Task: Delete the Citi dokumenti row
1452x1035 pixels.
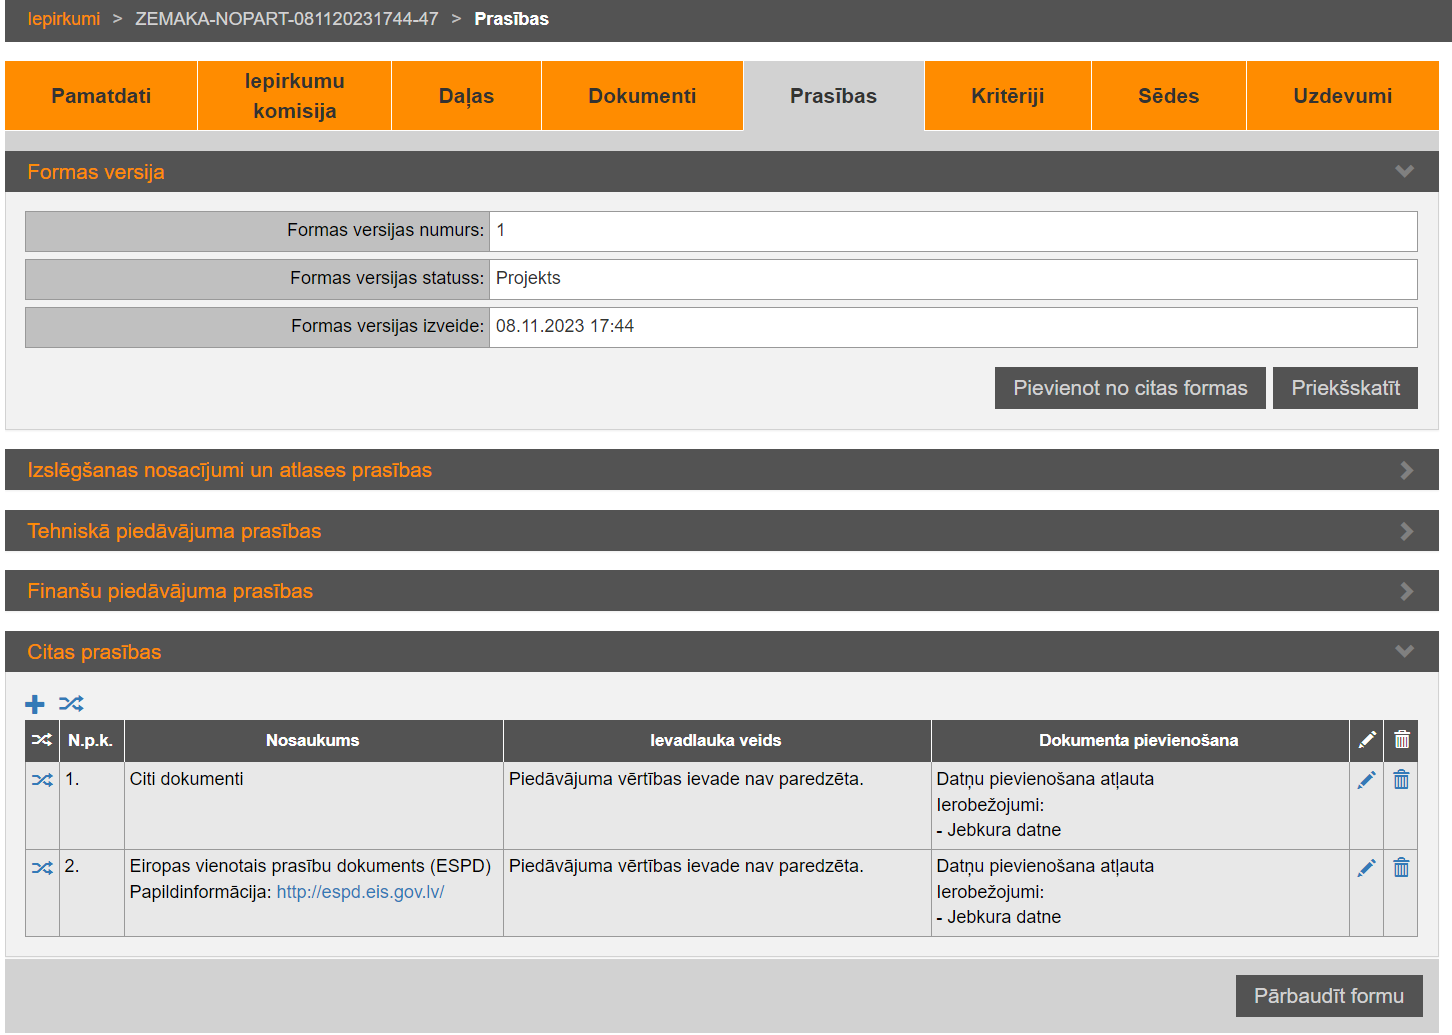Action: 1401,780
